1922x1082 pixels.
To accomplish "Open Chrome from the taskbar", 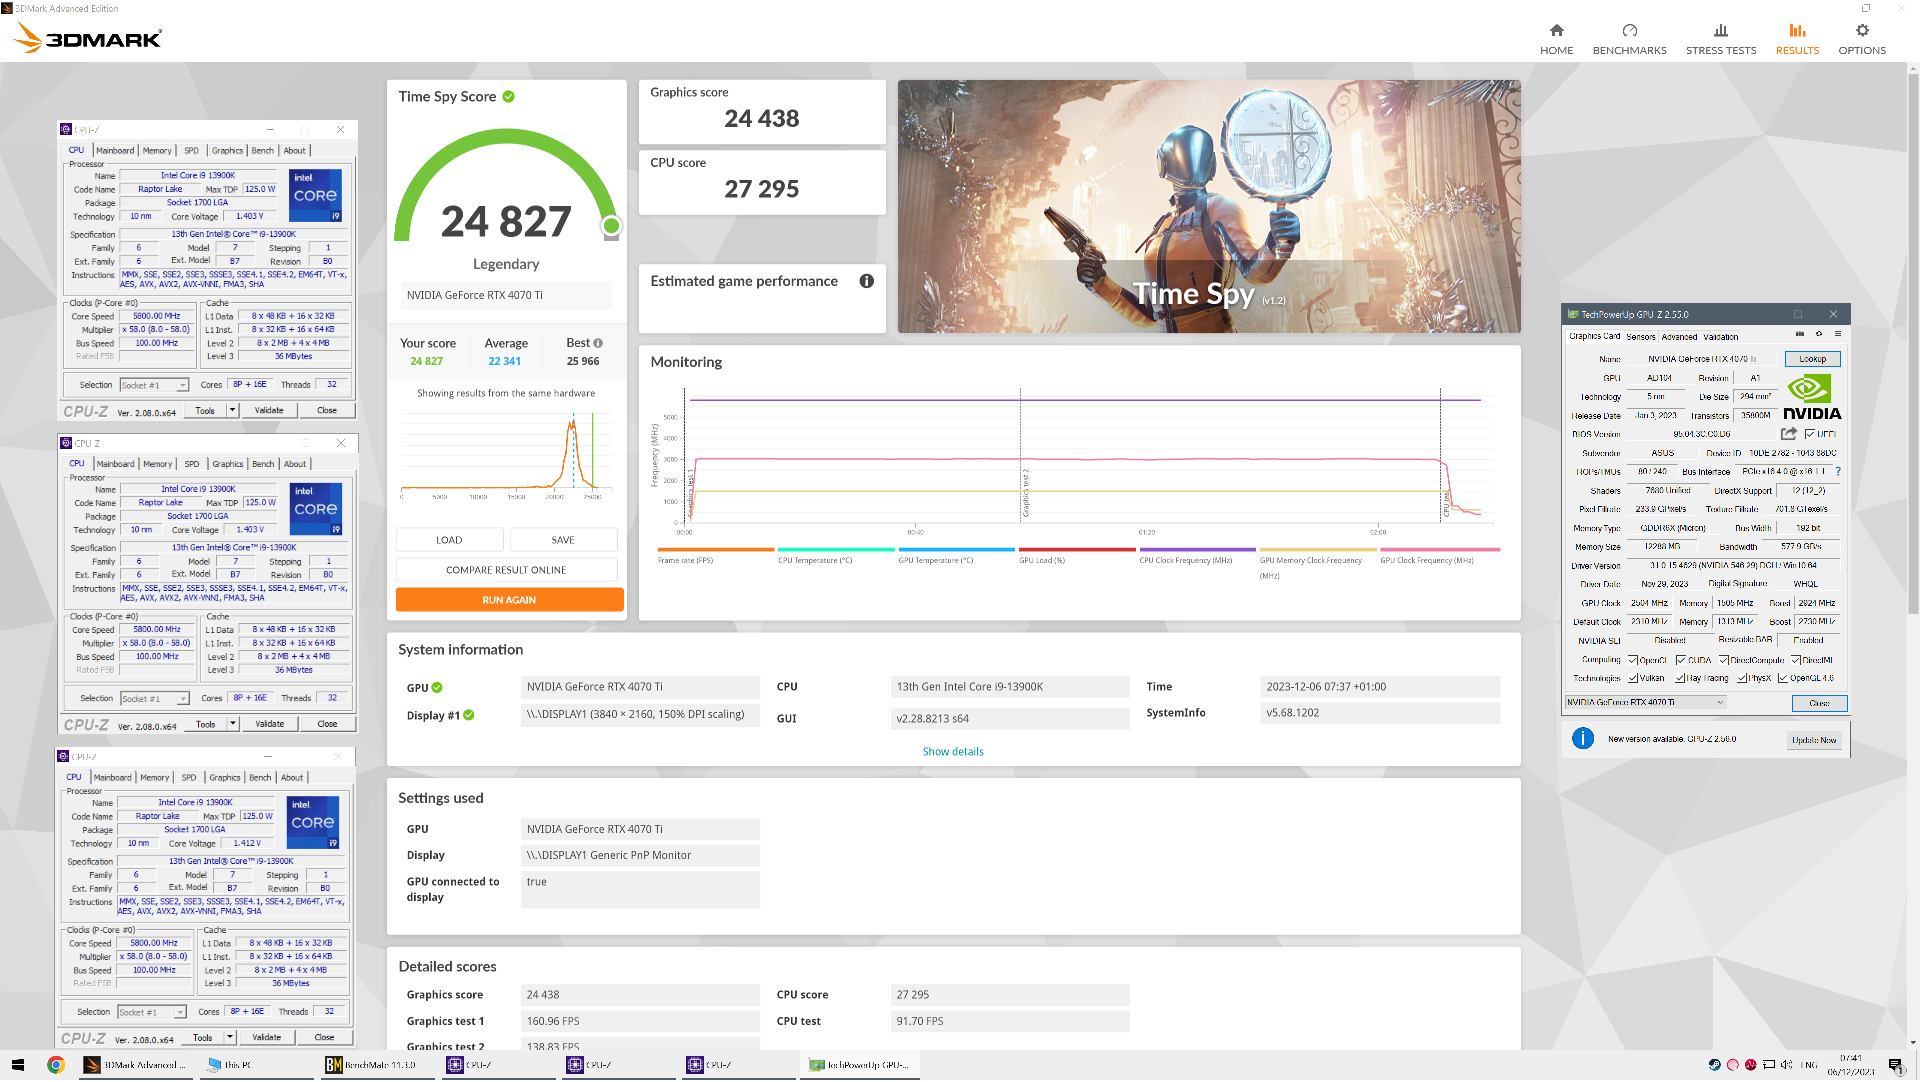I will [56, 1066].
